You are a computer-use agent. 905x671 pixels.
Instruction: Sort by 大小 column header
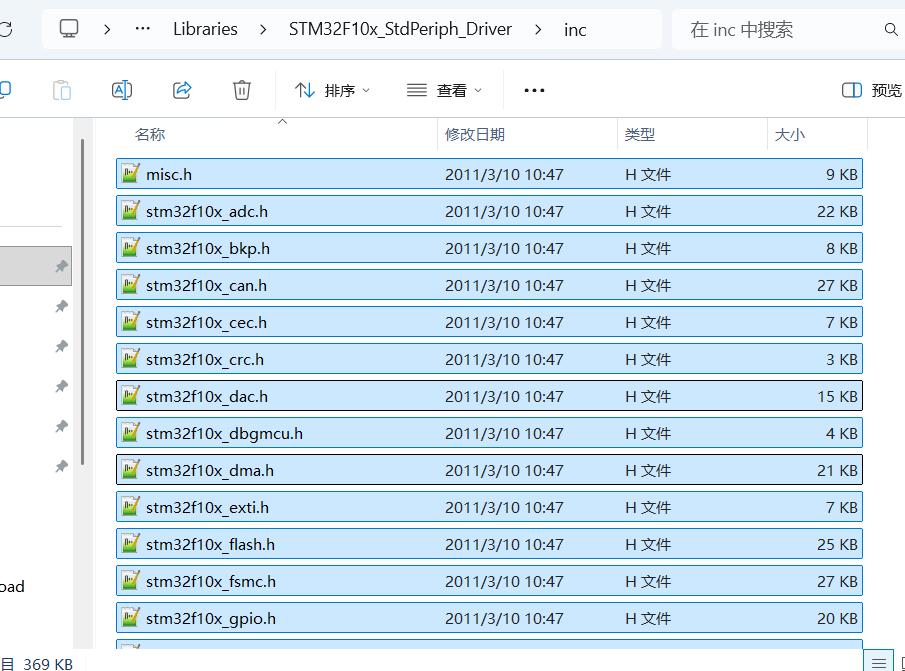pyautogui.click(x=789, y=134)
